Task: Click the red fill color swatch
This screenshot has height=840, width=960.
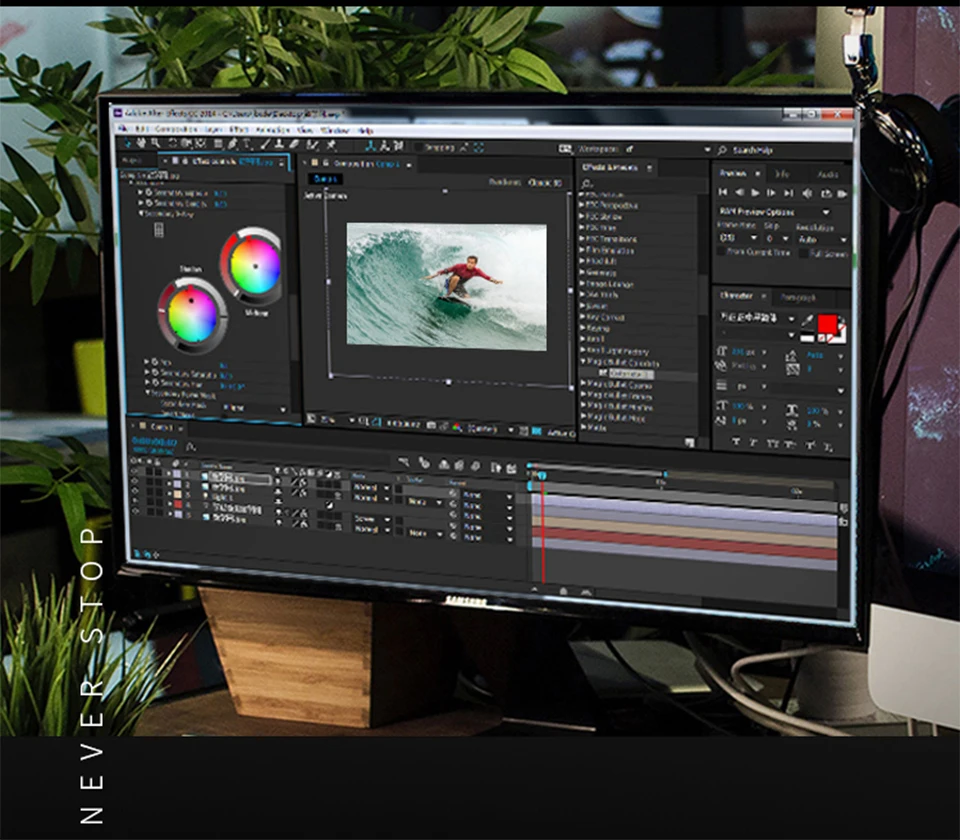Action: [x=827, y=324]
